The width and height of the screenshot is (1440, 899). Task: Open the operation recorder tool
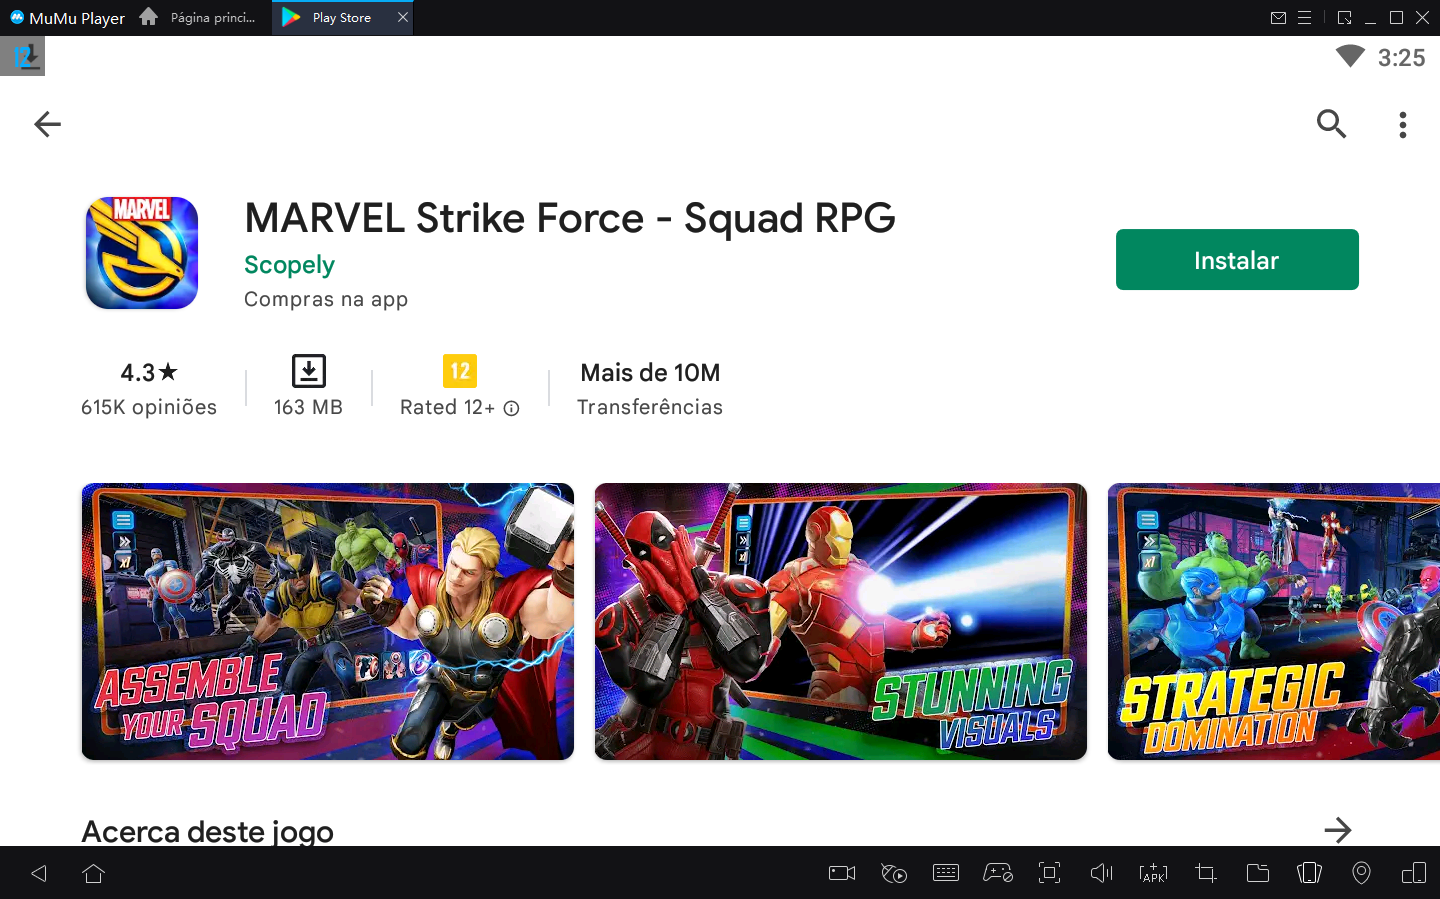[x=894, y=872]
